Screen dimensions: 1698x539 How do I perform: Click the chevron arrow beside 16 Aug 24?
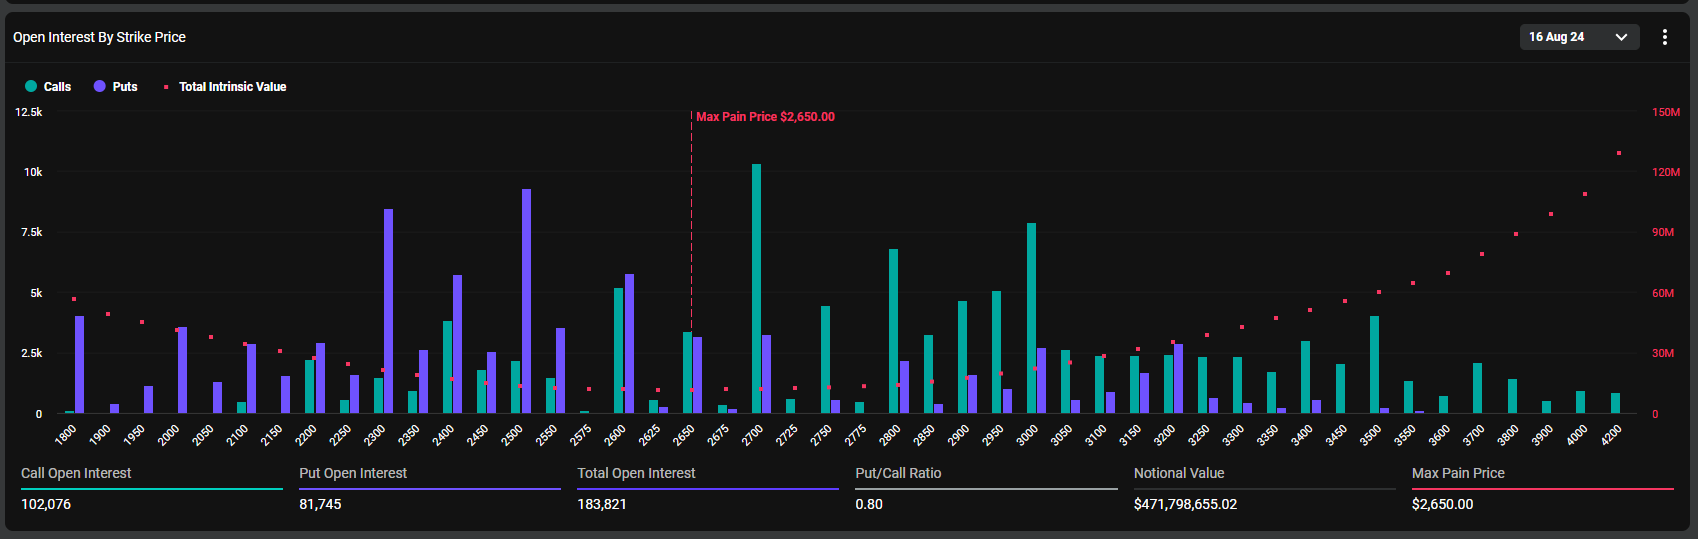(x=1621, y=37)
